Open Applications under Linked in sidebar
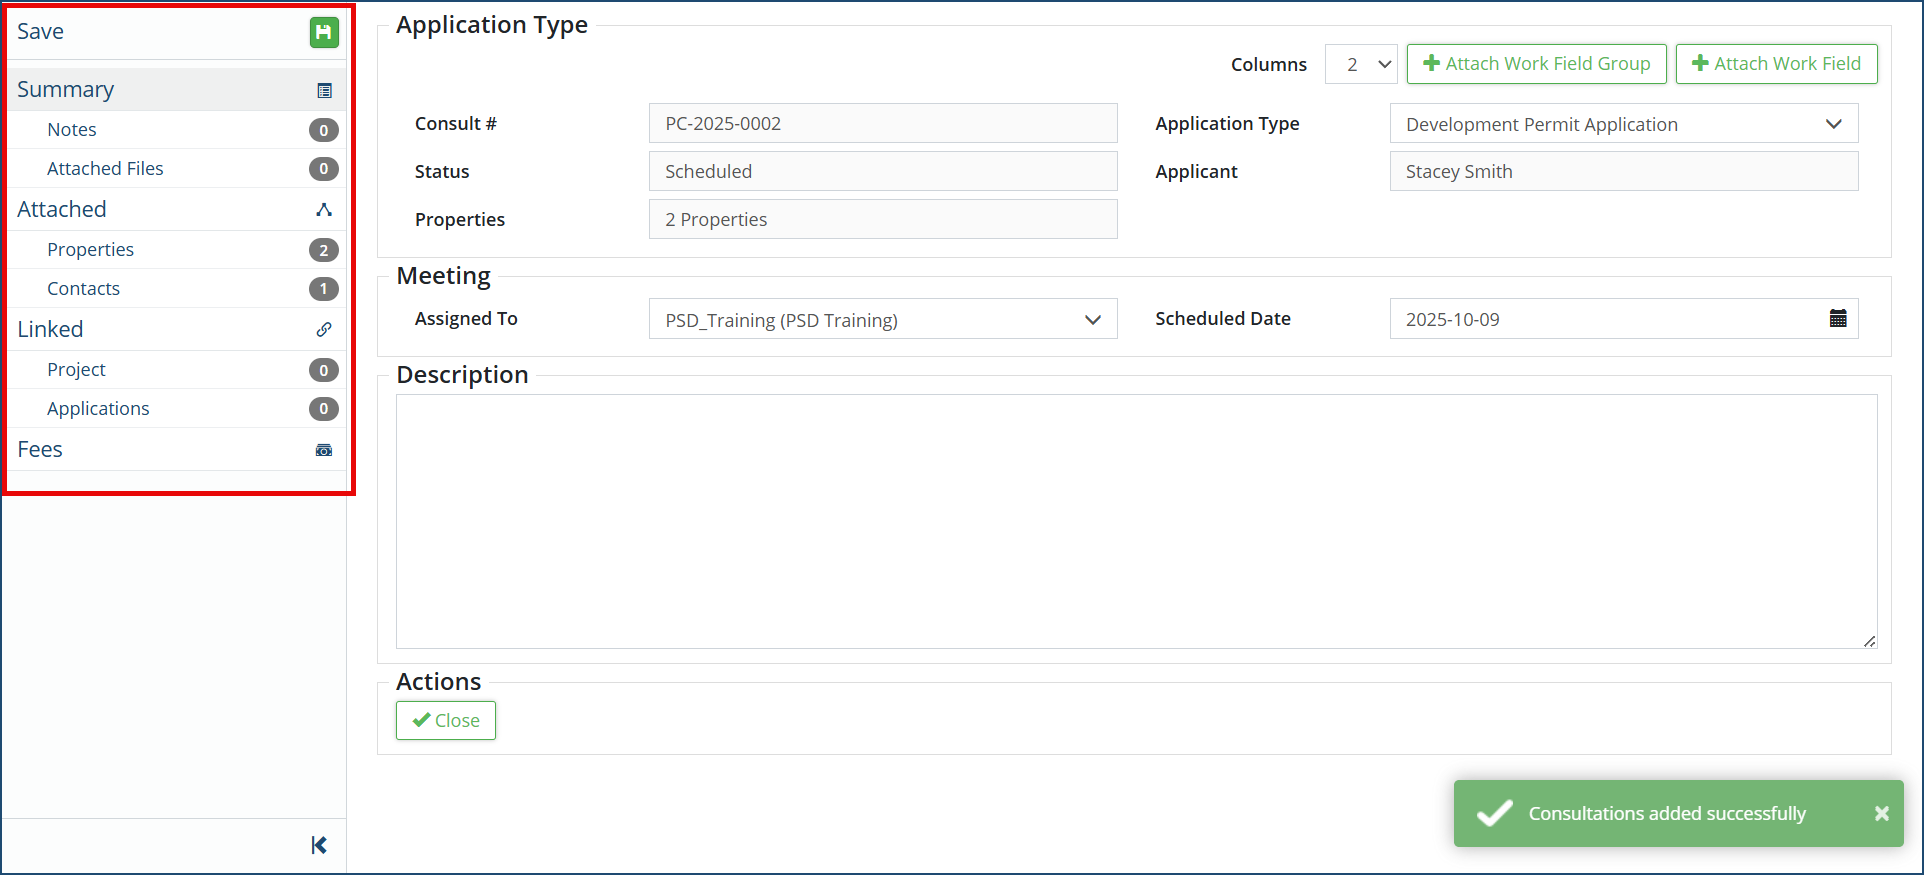1924x875 pixels. 98,409
